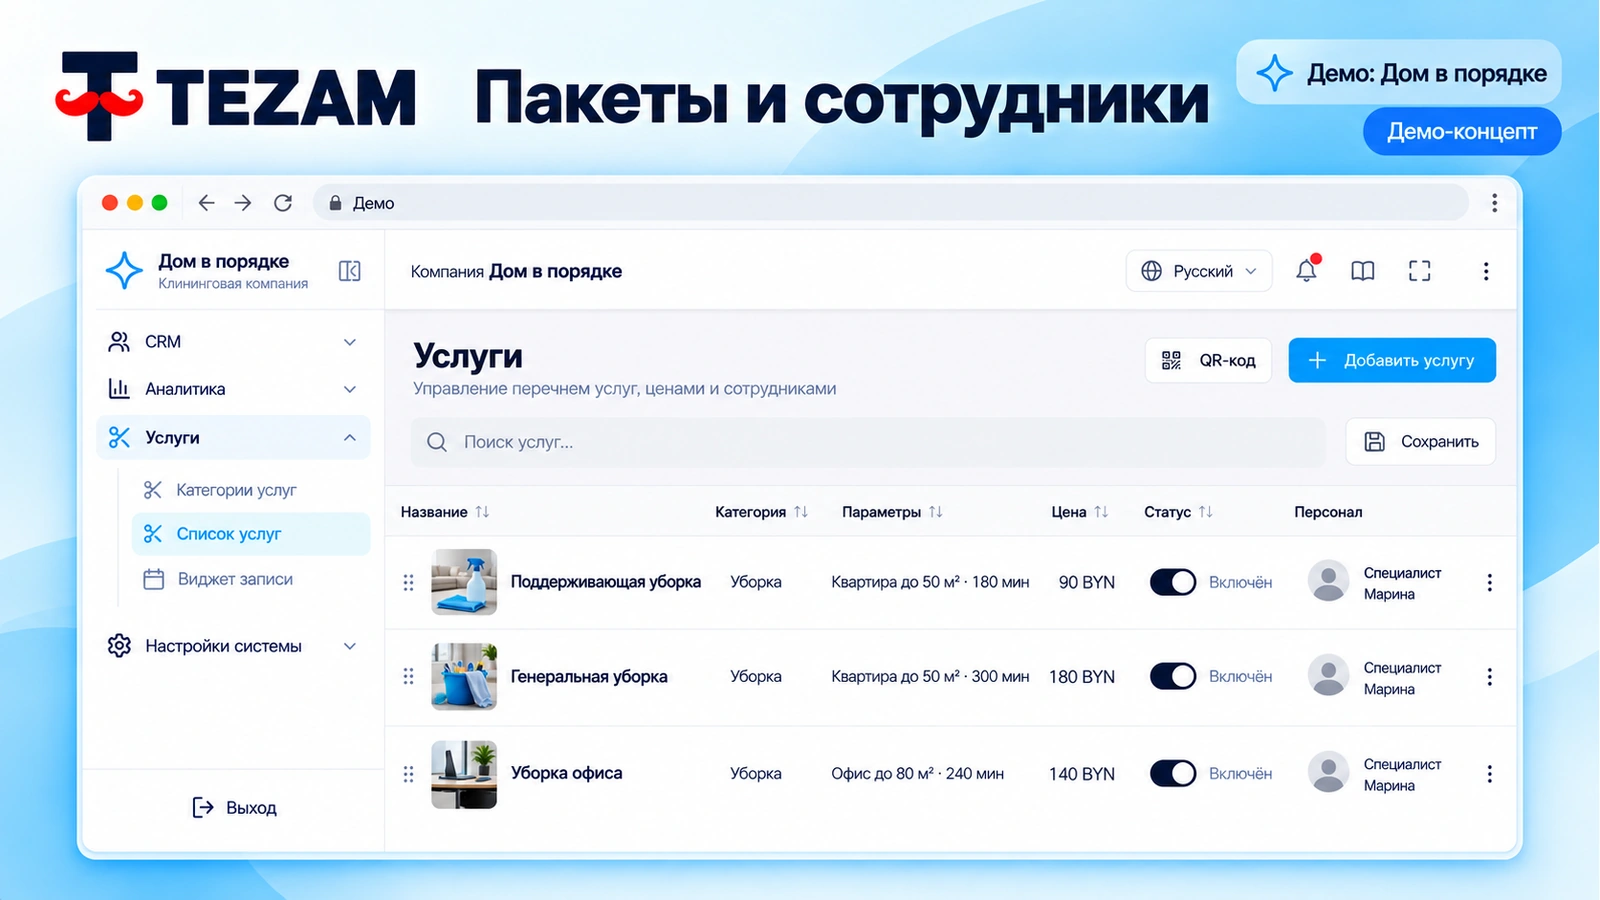Expand the CRM menu section
Image resolution: width=1600 pixels, height=900 pixels.
click(x=233, y=342)
